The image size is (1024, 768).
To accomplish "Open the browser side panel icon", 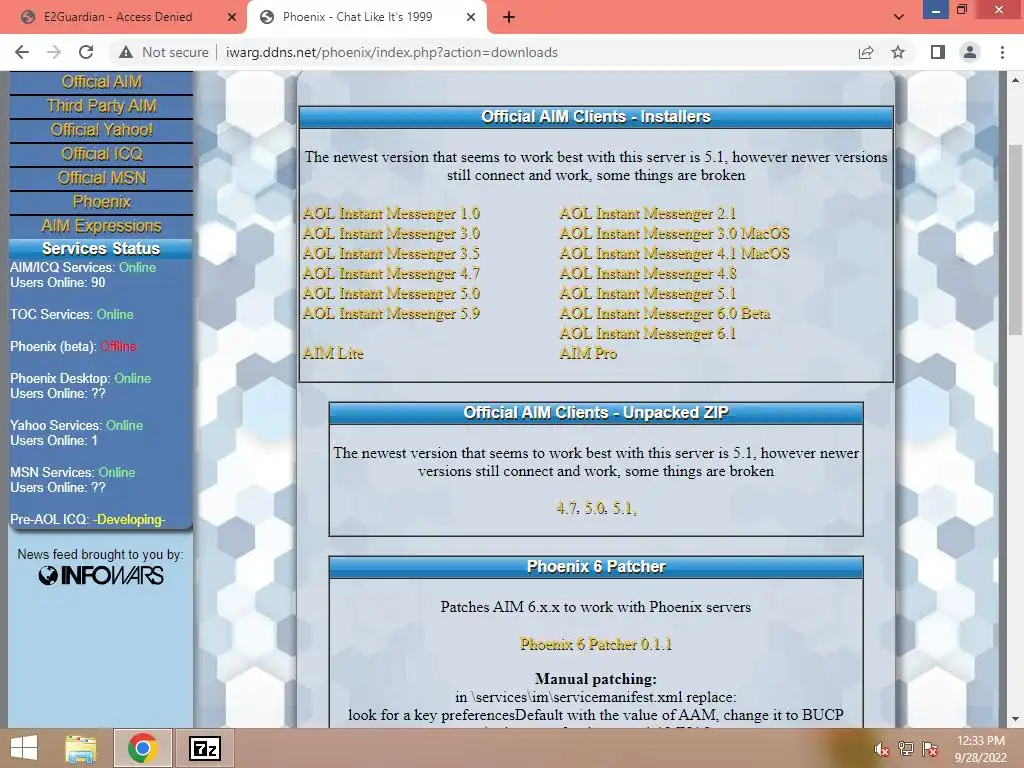I will tap(938, 52).
